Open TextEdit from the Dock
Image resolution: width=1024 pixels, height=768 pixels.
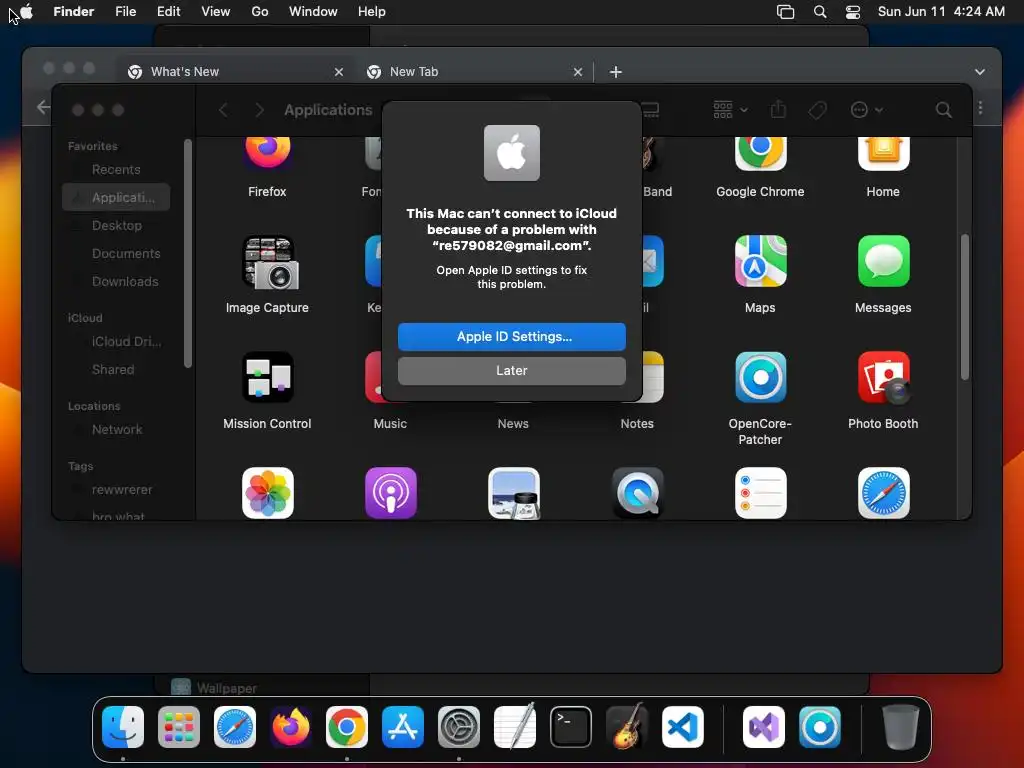pyautogui.click(x=515, y=727)
